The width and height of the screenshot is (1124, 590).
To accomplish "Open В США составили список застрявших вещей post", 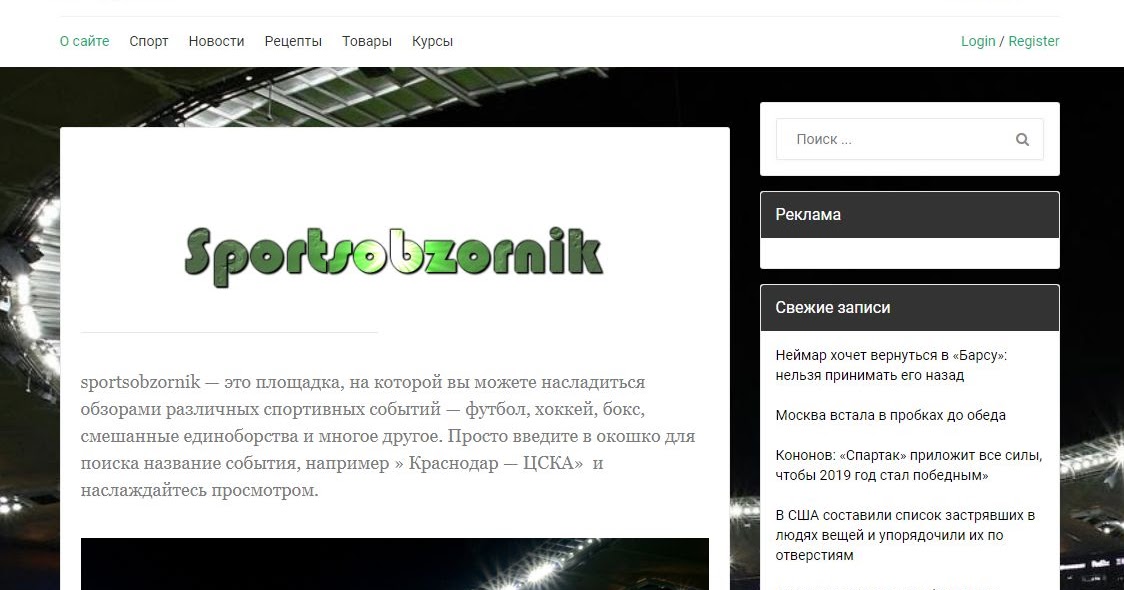I will click(x=905, y=535).
